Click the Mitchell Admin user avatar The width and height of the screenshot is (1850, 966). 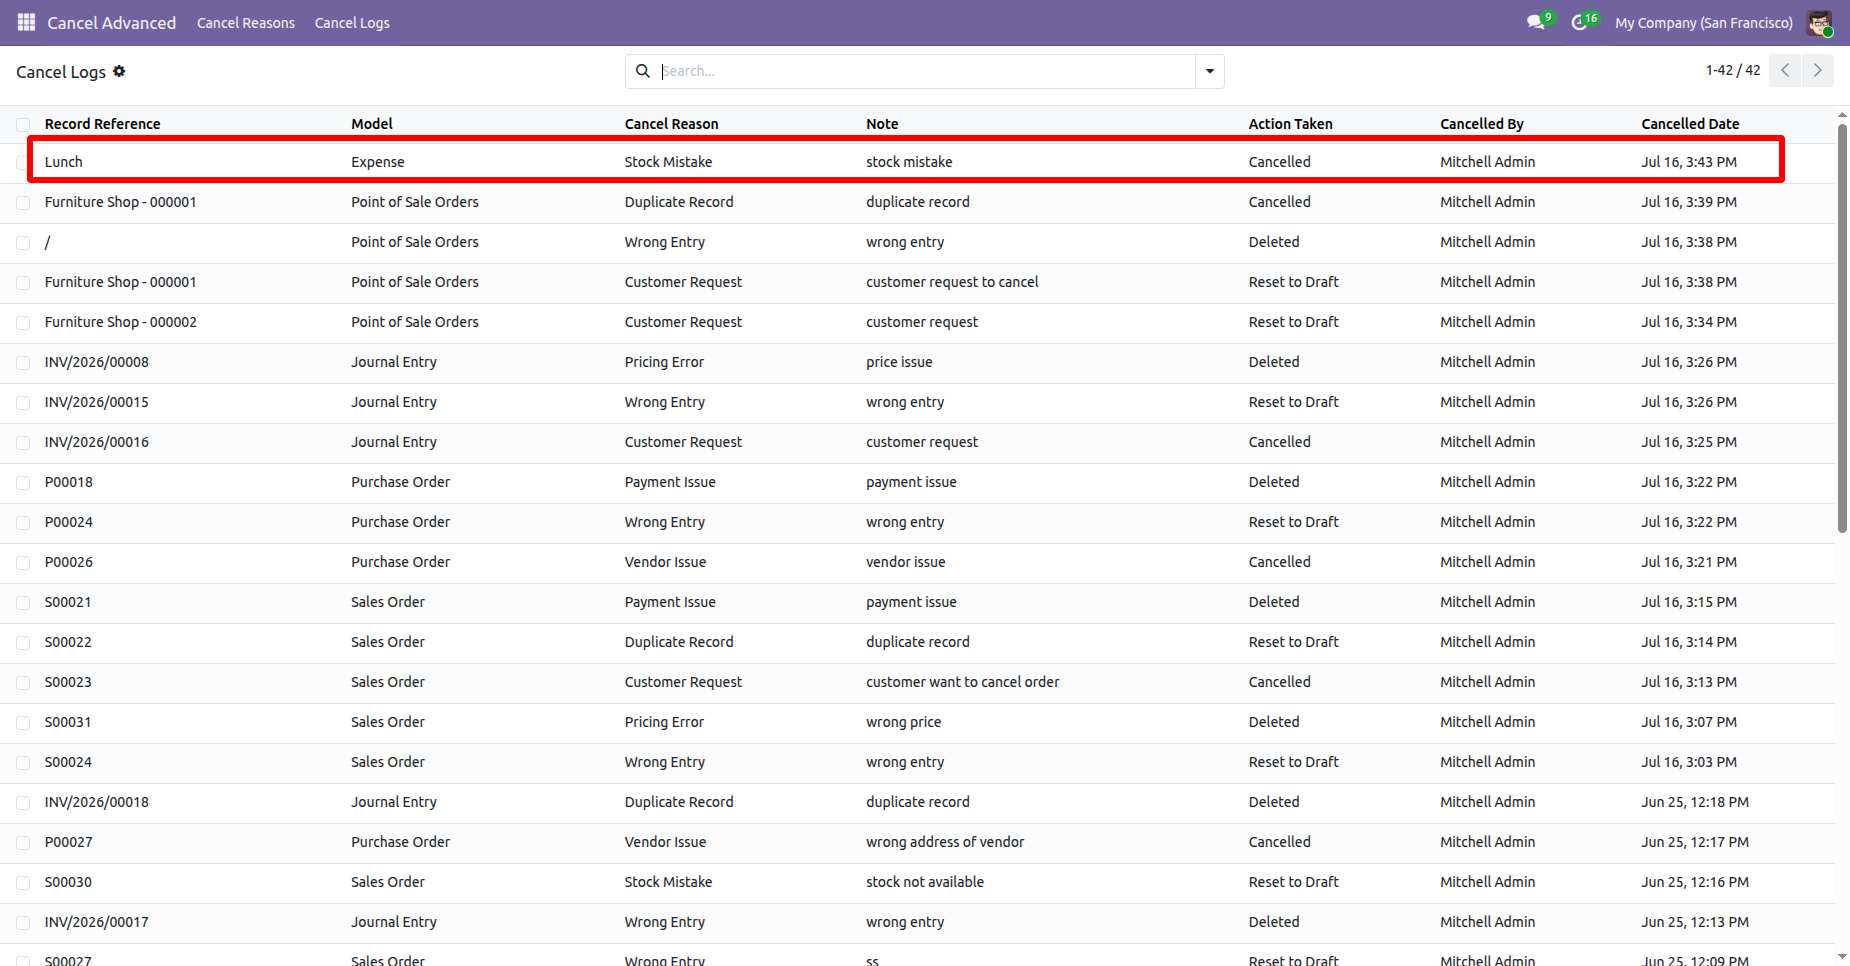click(x=1819, y=23)
